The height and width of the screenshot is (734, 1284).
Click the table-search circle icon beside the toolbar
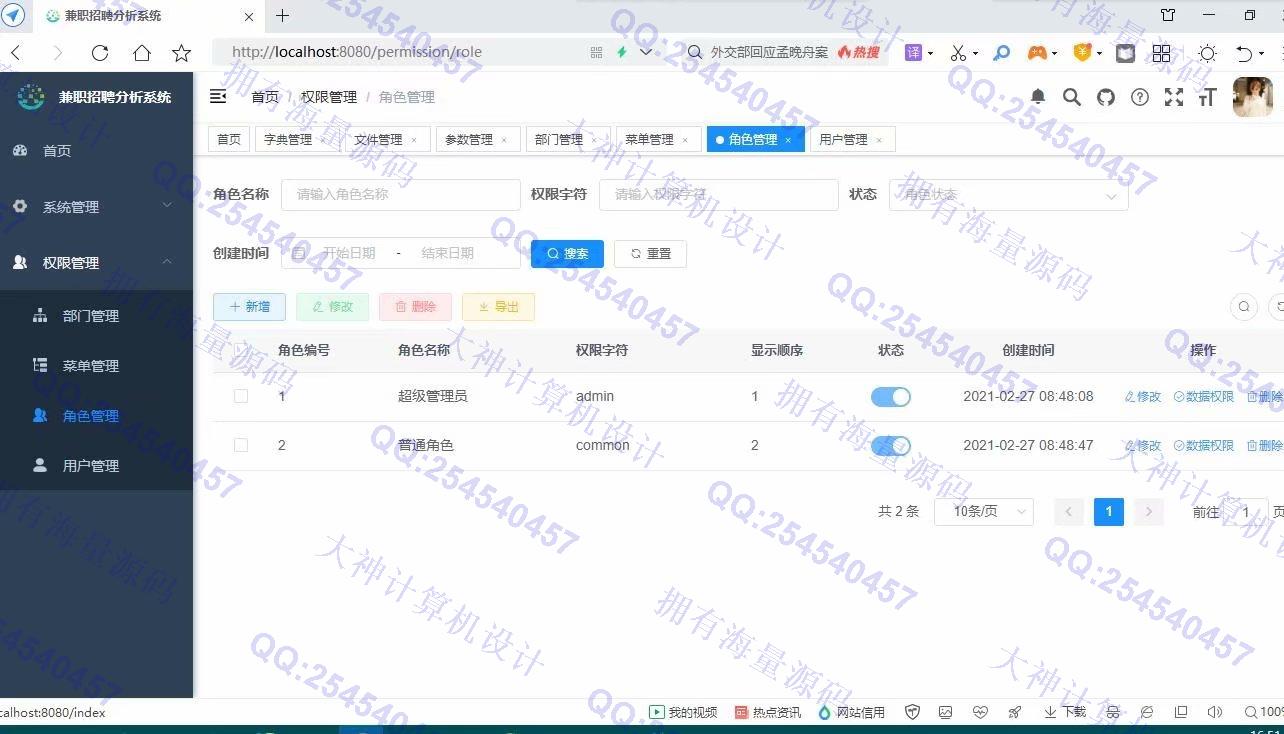pyautogui.click(x=1244, y=306)
